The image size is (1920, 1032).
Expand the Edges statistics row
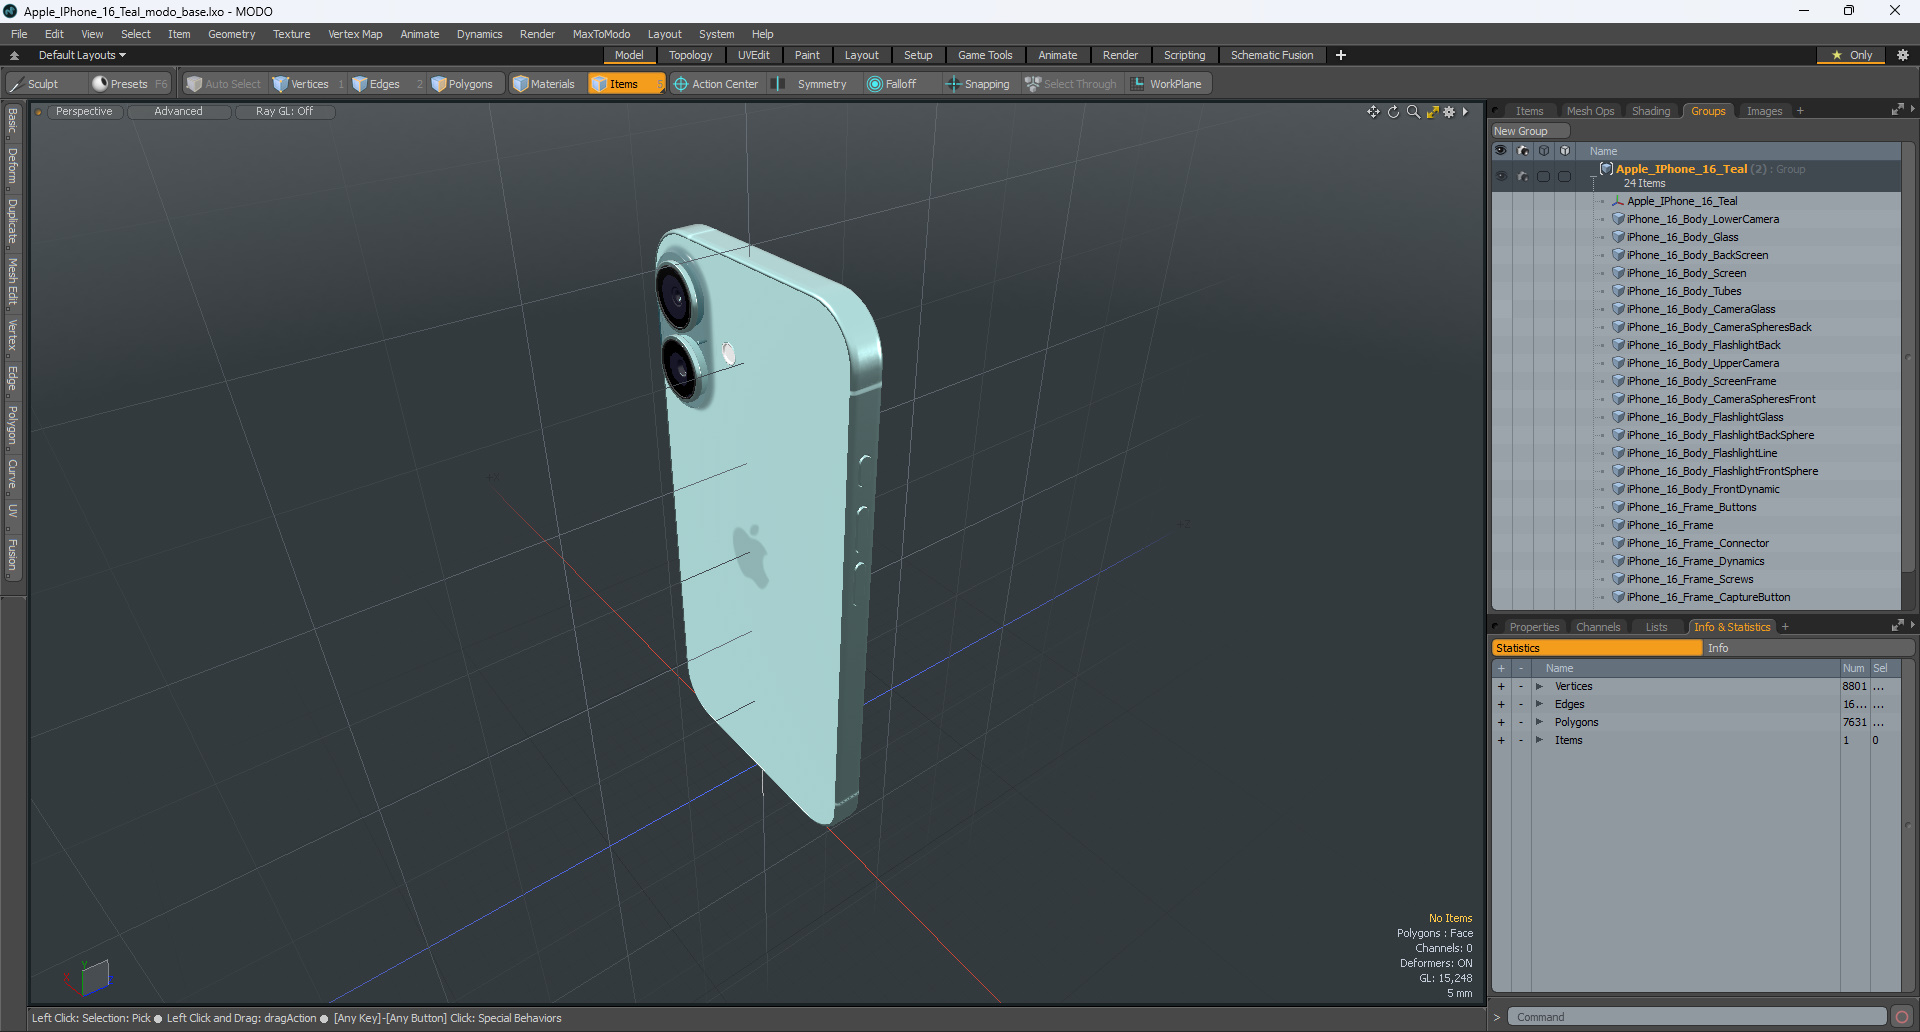click(1539, 704)
